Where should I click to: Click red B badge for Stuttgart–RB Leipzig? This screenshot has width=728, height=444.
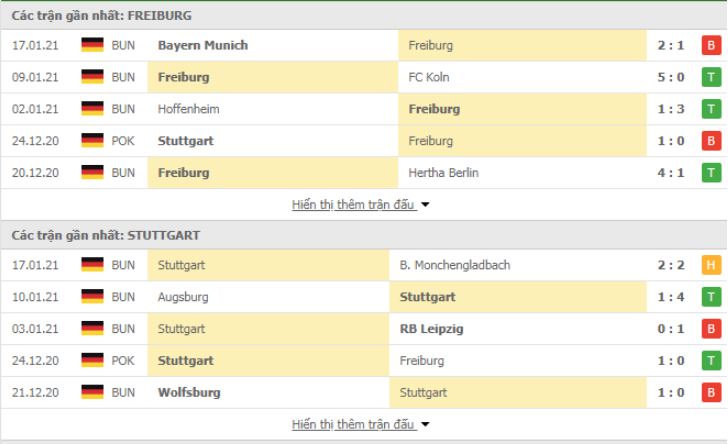click(711, 329)
